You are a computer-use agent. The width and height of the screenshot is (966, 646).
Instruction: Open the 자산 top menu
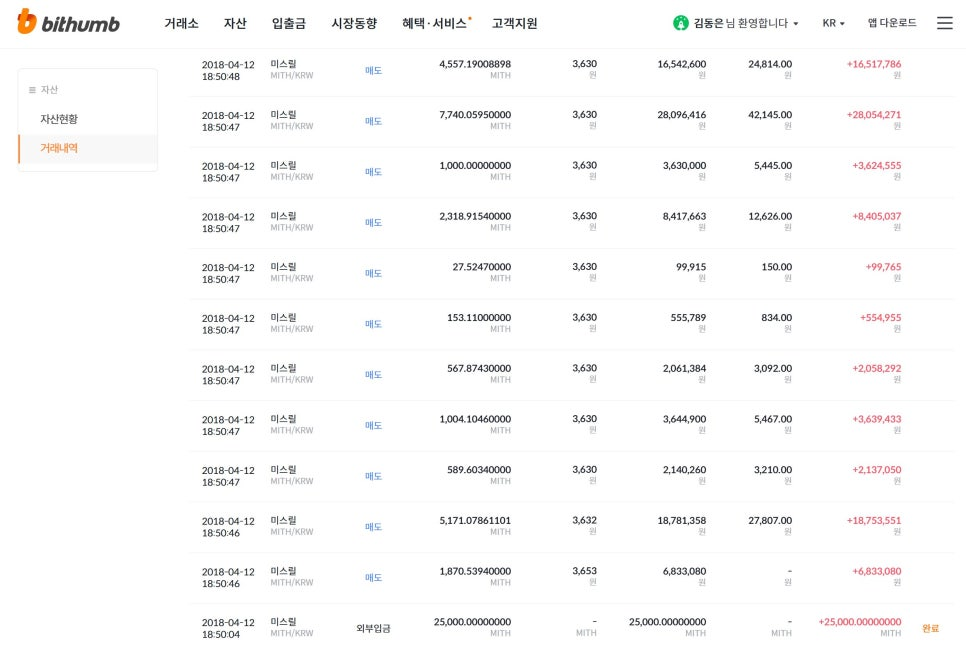[235, 23]
